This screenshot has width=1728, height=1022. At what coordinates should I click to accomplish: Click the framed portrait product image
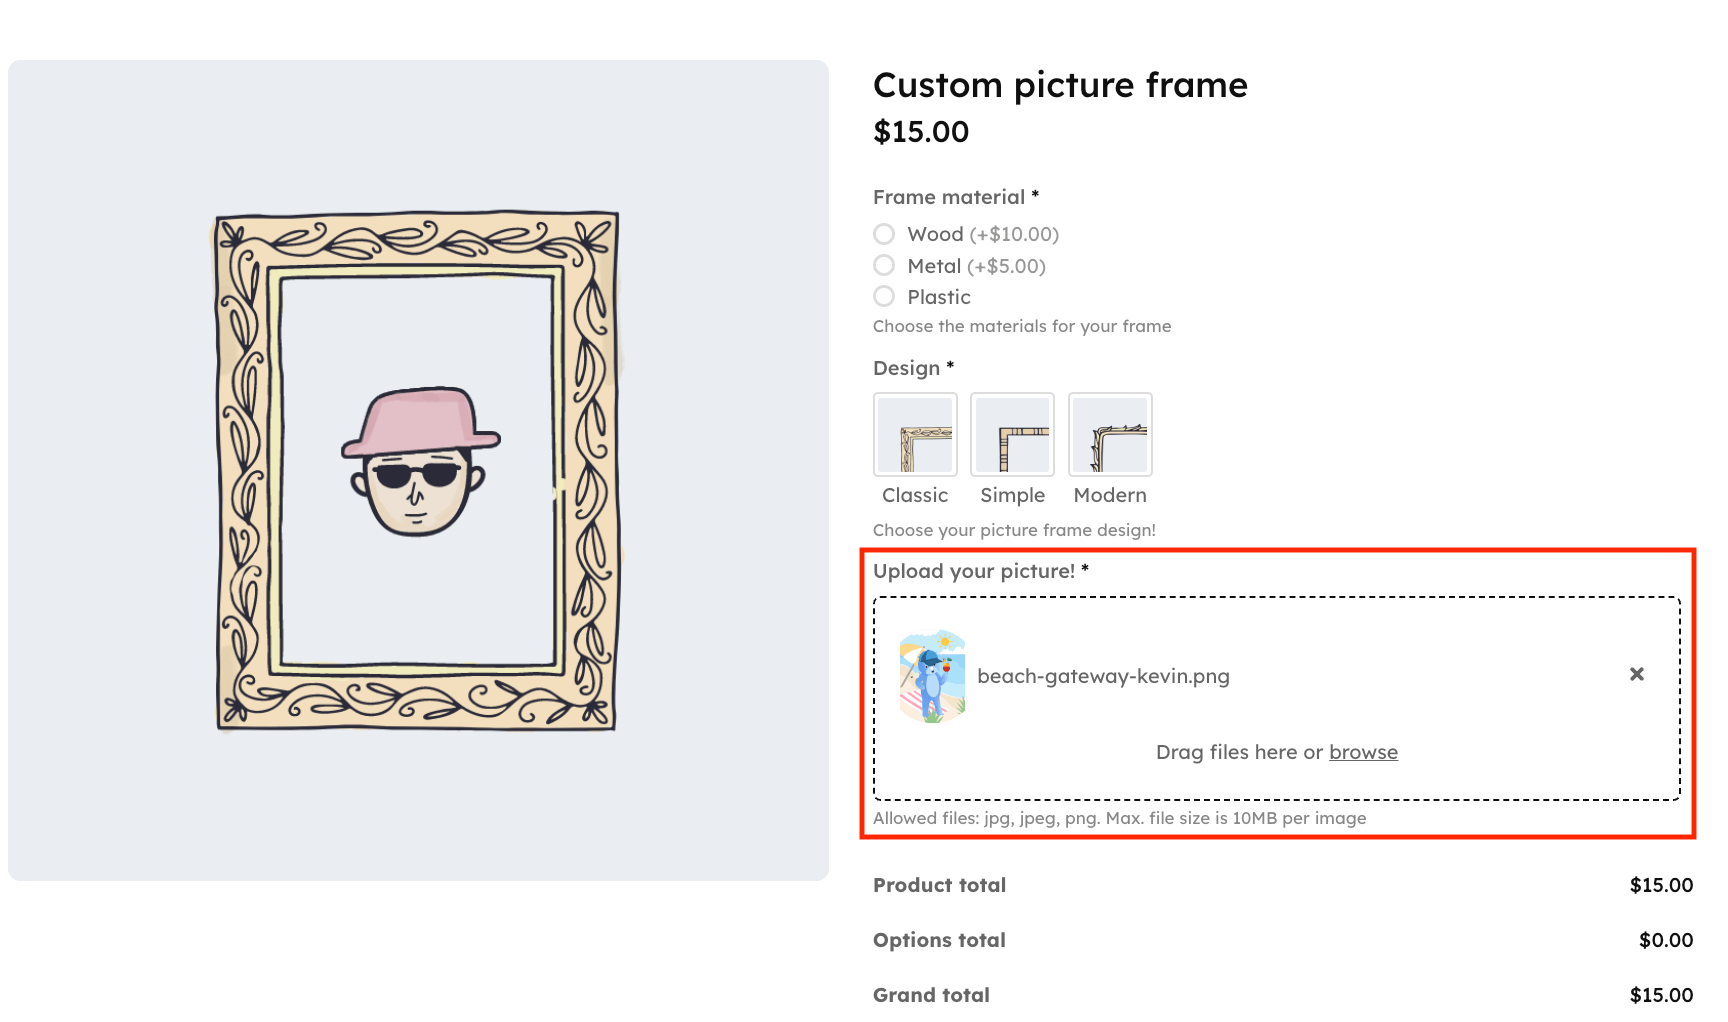(418, 468)
